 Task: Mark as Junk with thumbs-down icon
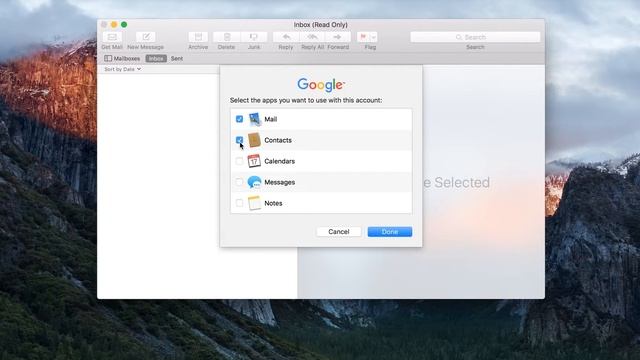tap(253, 37)
